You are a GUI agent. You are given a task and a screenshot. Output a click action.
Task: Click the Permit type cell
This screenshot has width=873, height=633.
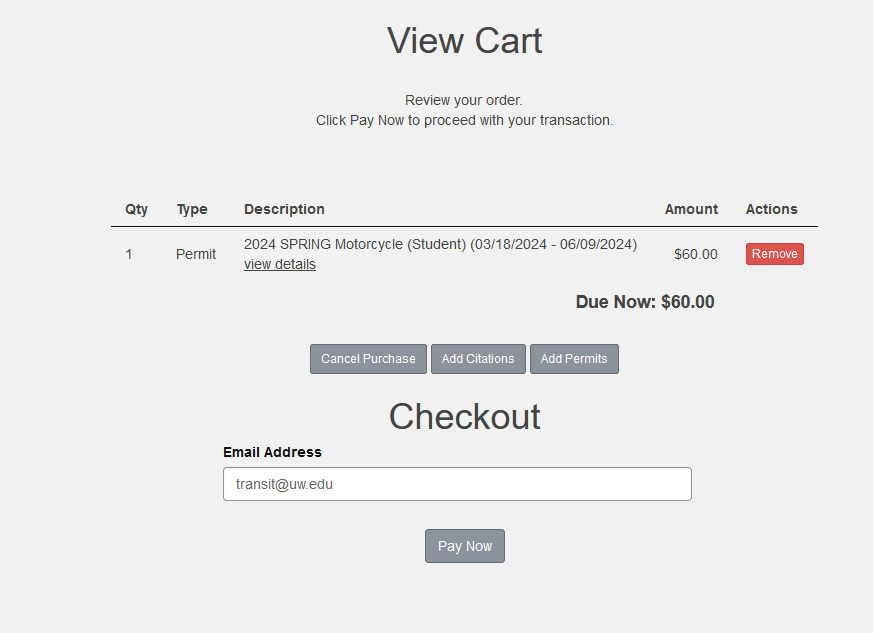click(x=196, y=254)
